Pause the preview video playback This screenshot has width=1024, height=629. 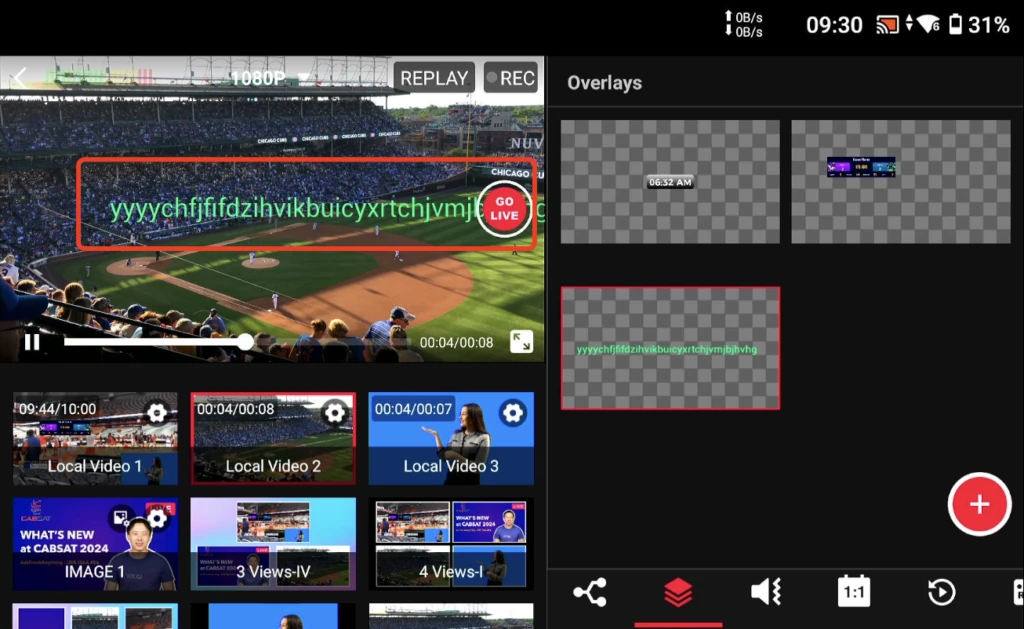coord(32,342)
